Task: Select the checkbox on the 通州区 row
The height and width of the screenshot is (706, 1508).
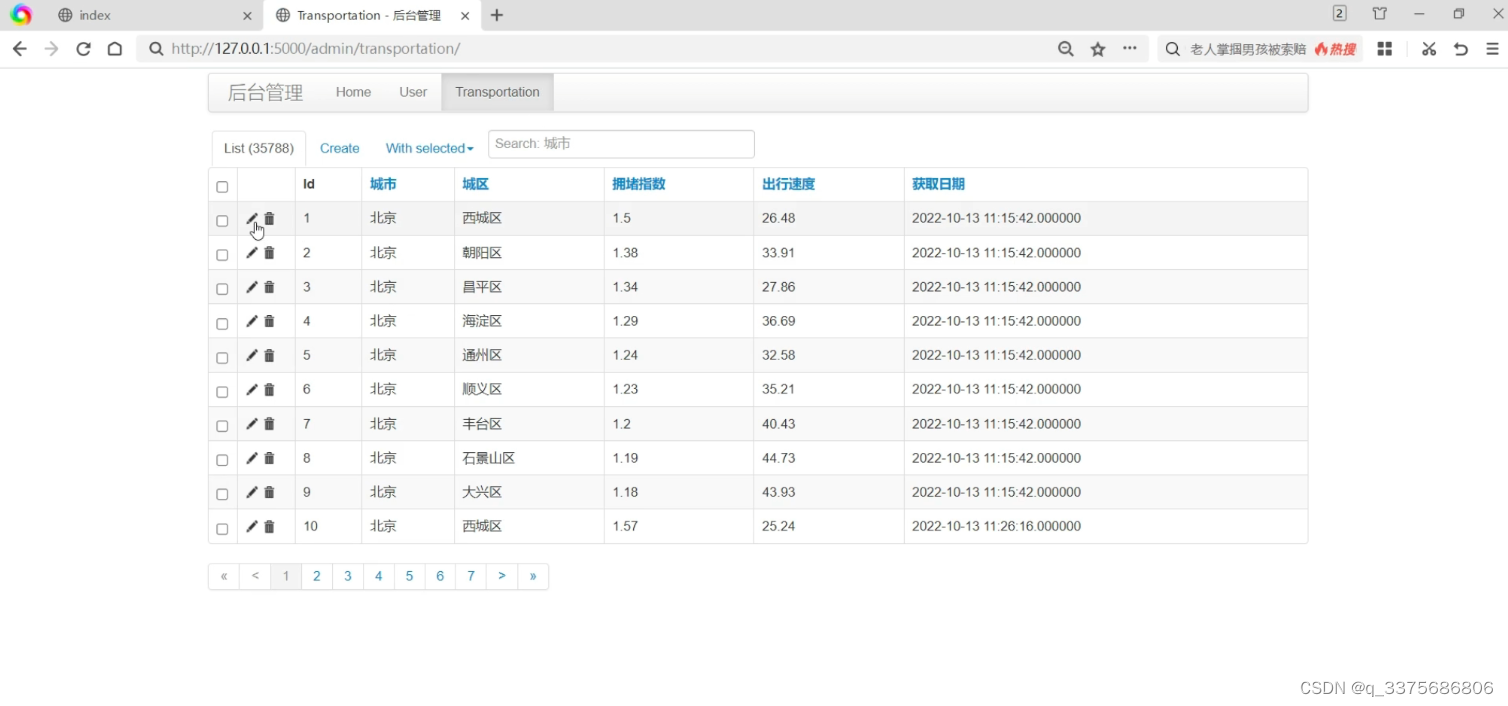Action: click(222, 356)
